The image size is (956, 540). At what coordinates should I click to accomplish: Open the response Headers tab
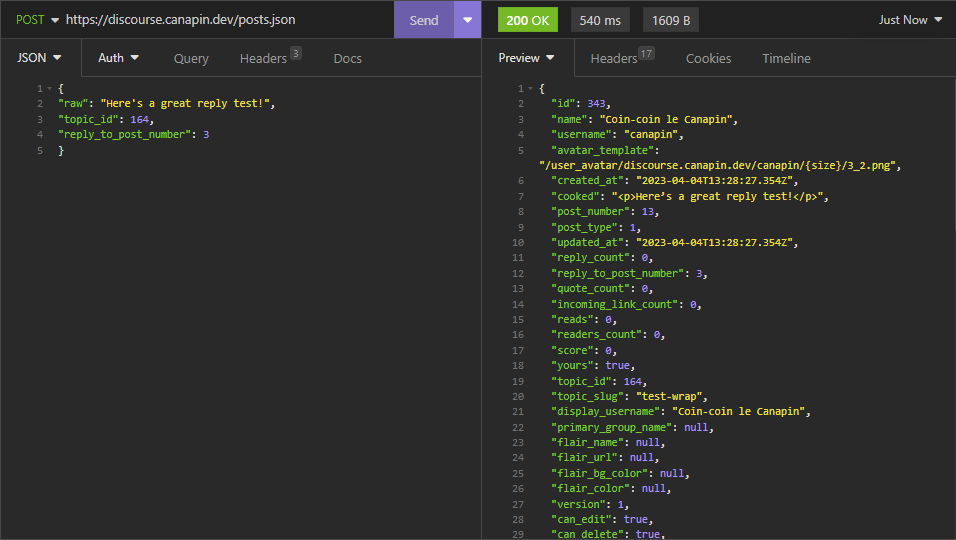pyautogui.click(x=622, y=58)
